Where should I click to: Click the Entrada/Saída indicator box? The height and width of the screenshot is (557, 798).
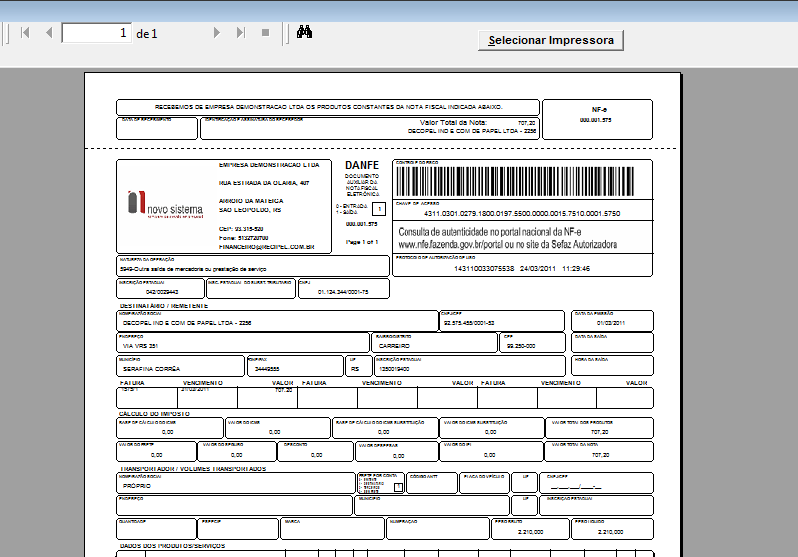pos(378,209)
